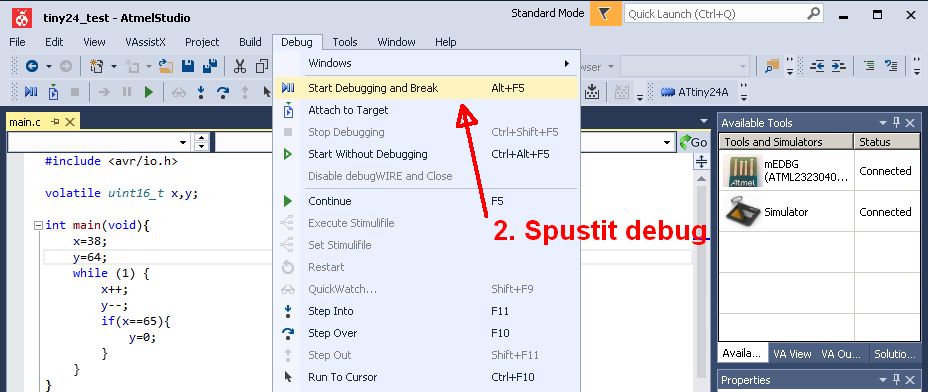Close the main.c tab
The height and width of the screenshot is (392, 928).
click(70, 122)
